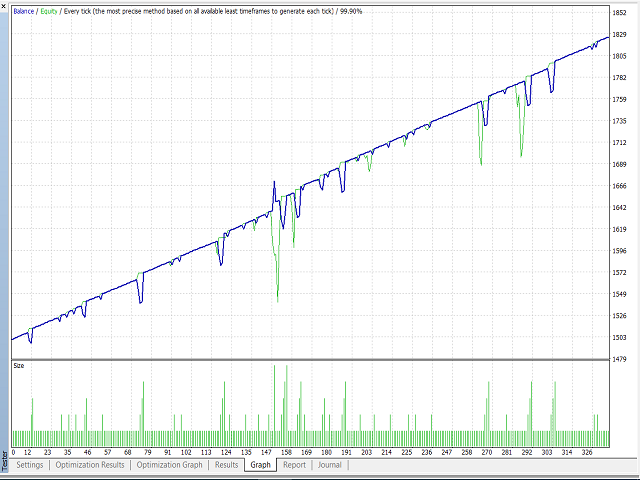Image resolution: width=640 pixels, height=480 pixels.
Task: Click the Equity legend label
Action: pyautogui.click(x=49, y=11)
